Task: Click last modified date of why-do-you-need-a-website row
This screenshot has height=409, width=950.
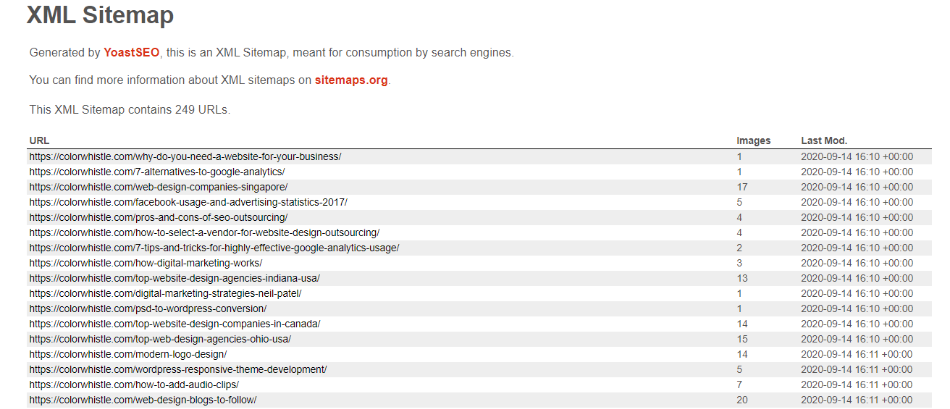Action: [x=857, y=156]
